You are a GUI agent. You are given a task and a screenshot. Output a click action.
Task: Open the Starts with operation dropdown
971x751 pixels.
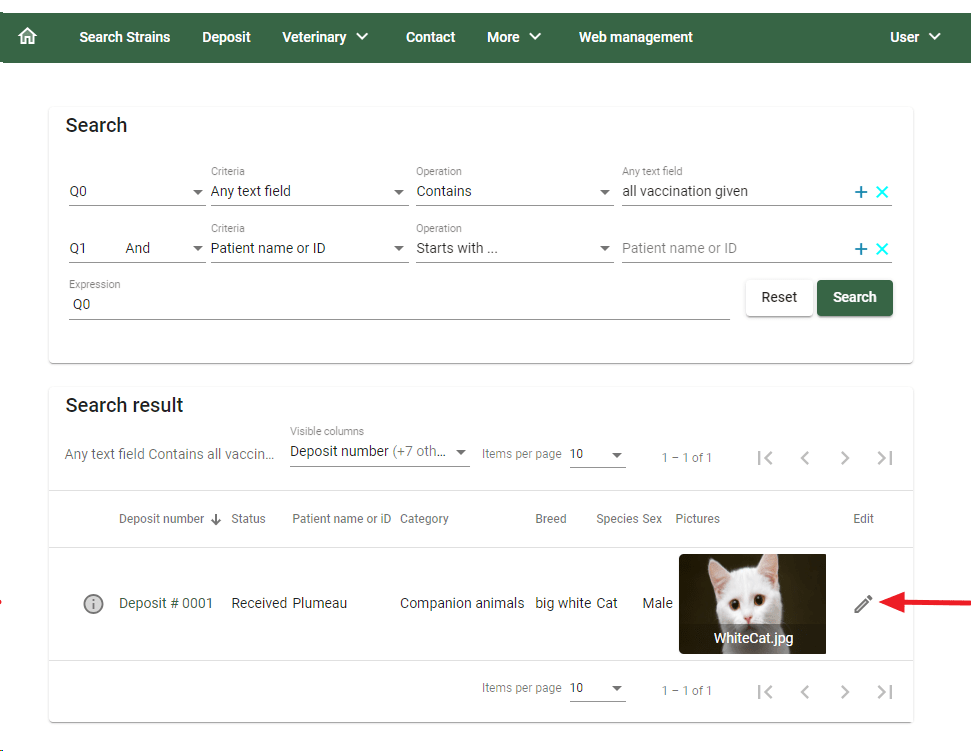[515, 248]
